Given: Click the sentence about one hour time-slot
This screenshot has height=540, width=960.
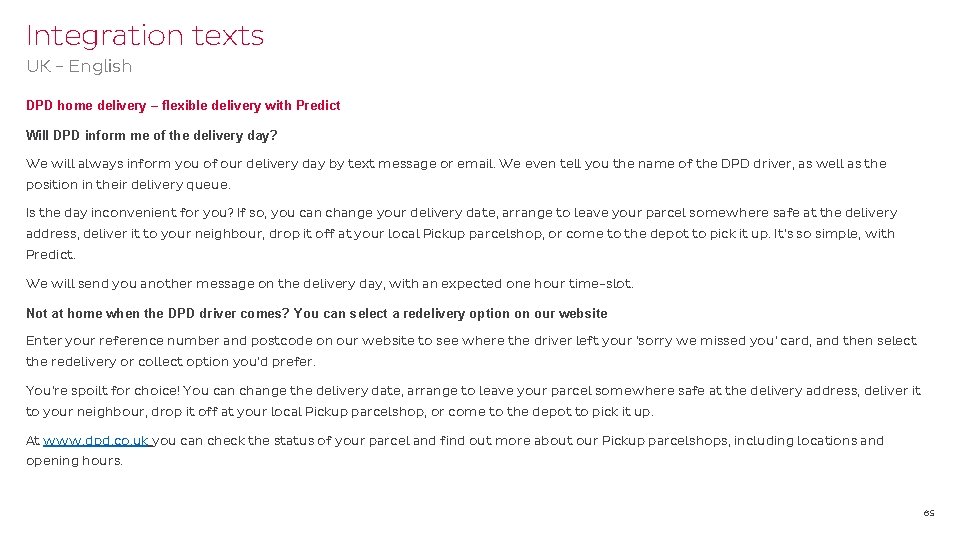Looking at the screenshot, I should click(329, 283).
